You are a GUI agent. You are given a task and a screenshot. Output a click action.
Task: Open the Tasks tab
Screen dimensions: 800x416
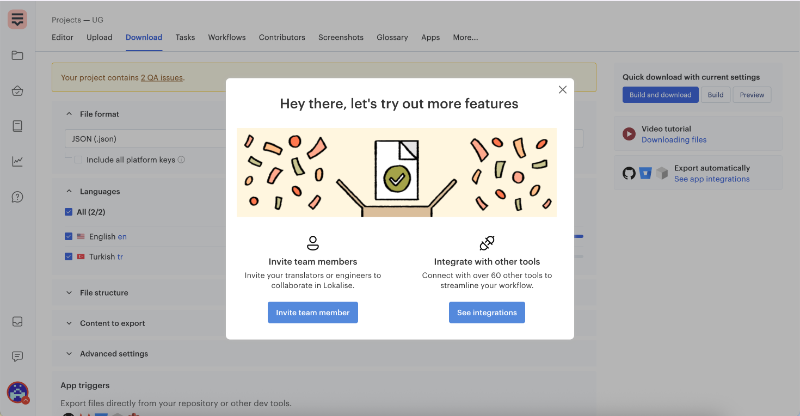point(185,37)
